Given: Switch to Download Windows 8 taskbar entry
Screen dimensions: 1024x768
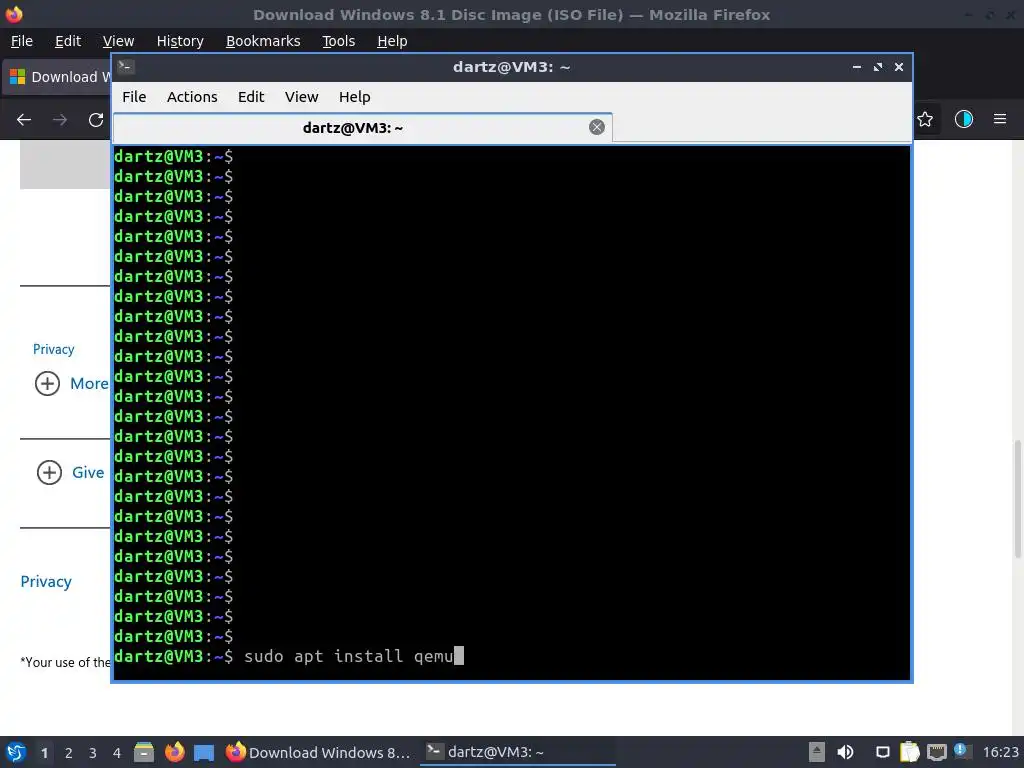Looking at the screenshot, I should pyautogui.click(x=318, y=752).
